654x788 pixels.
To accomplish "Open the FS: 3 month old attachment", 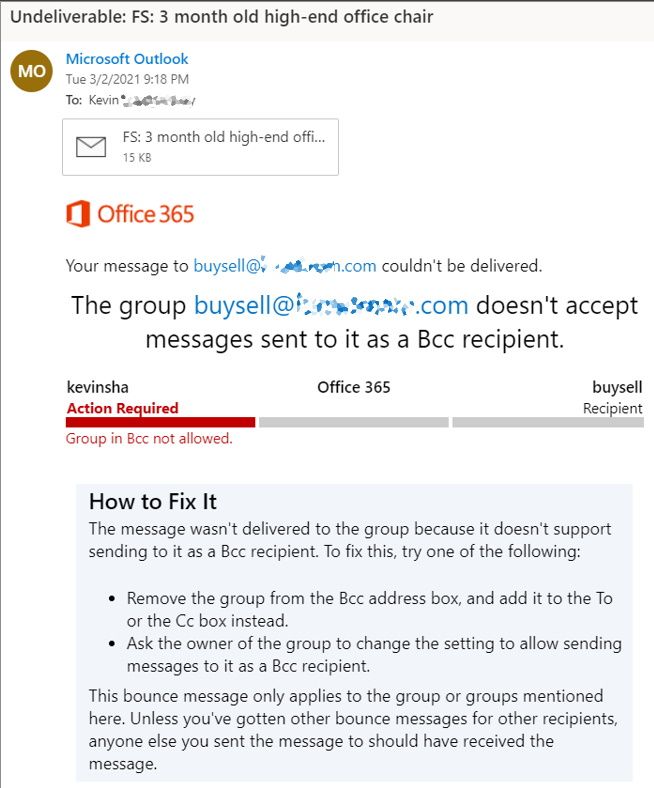I will click(x=200, y=147).
